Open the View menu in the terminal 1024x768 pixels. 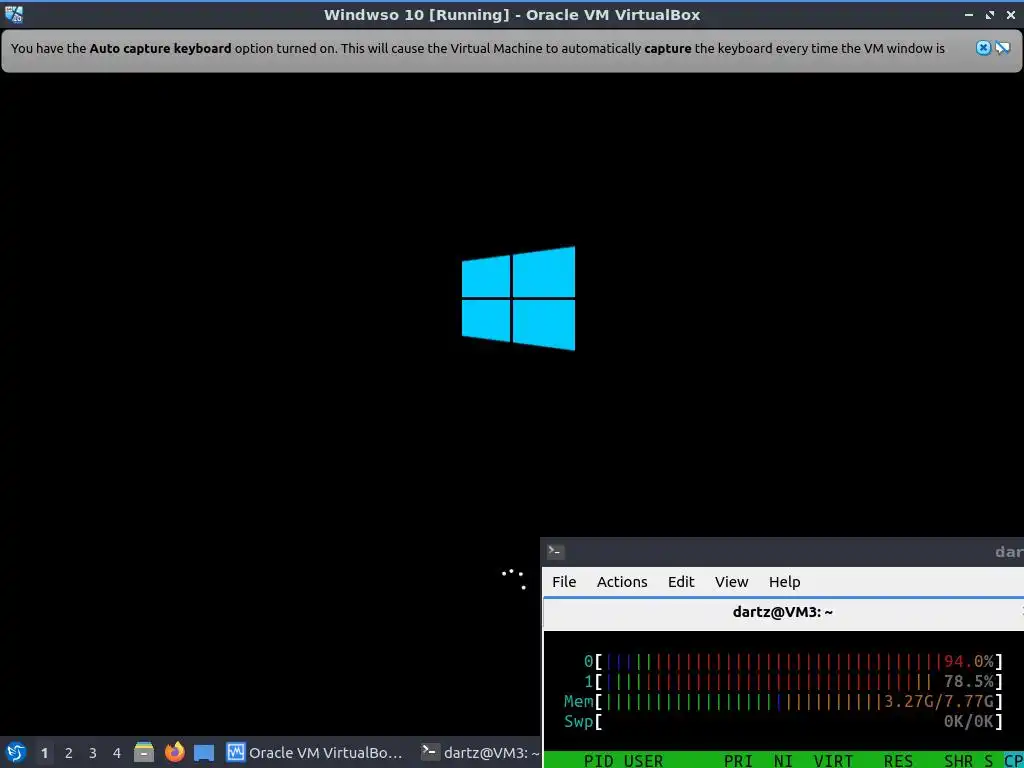(731, 582)
